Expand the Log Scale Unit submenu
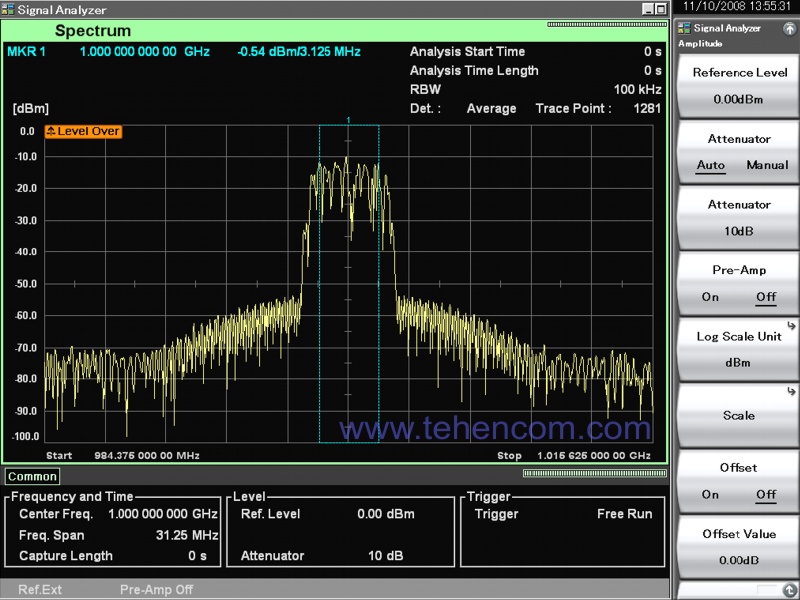 click(x=738, y=349)
